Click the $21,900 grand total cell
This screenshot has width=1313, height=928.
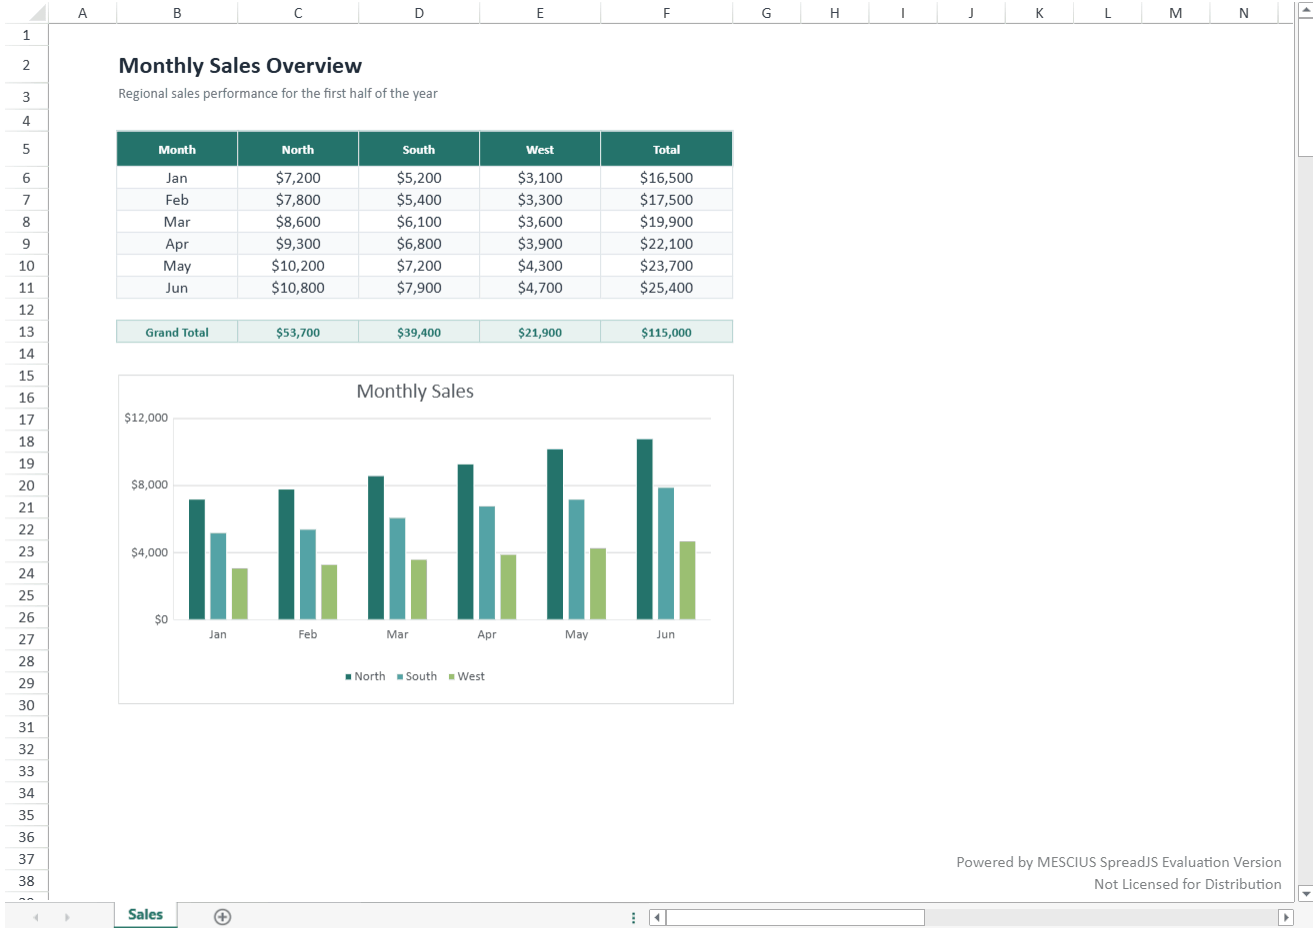[540, 332]
